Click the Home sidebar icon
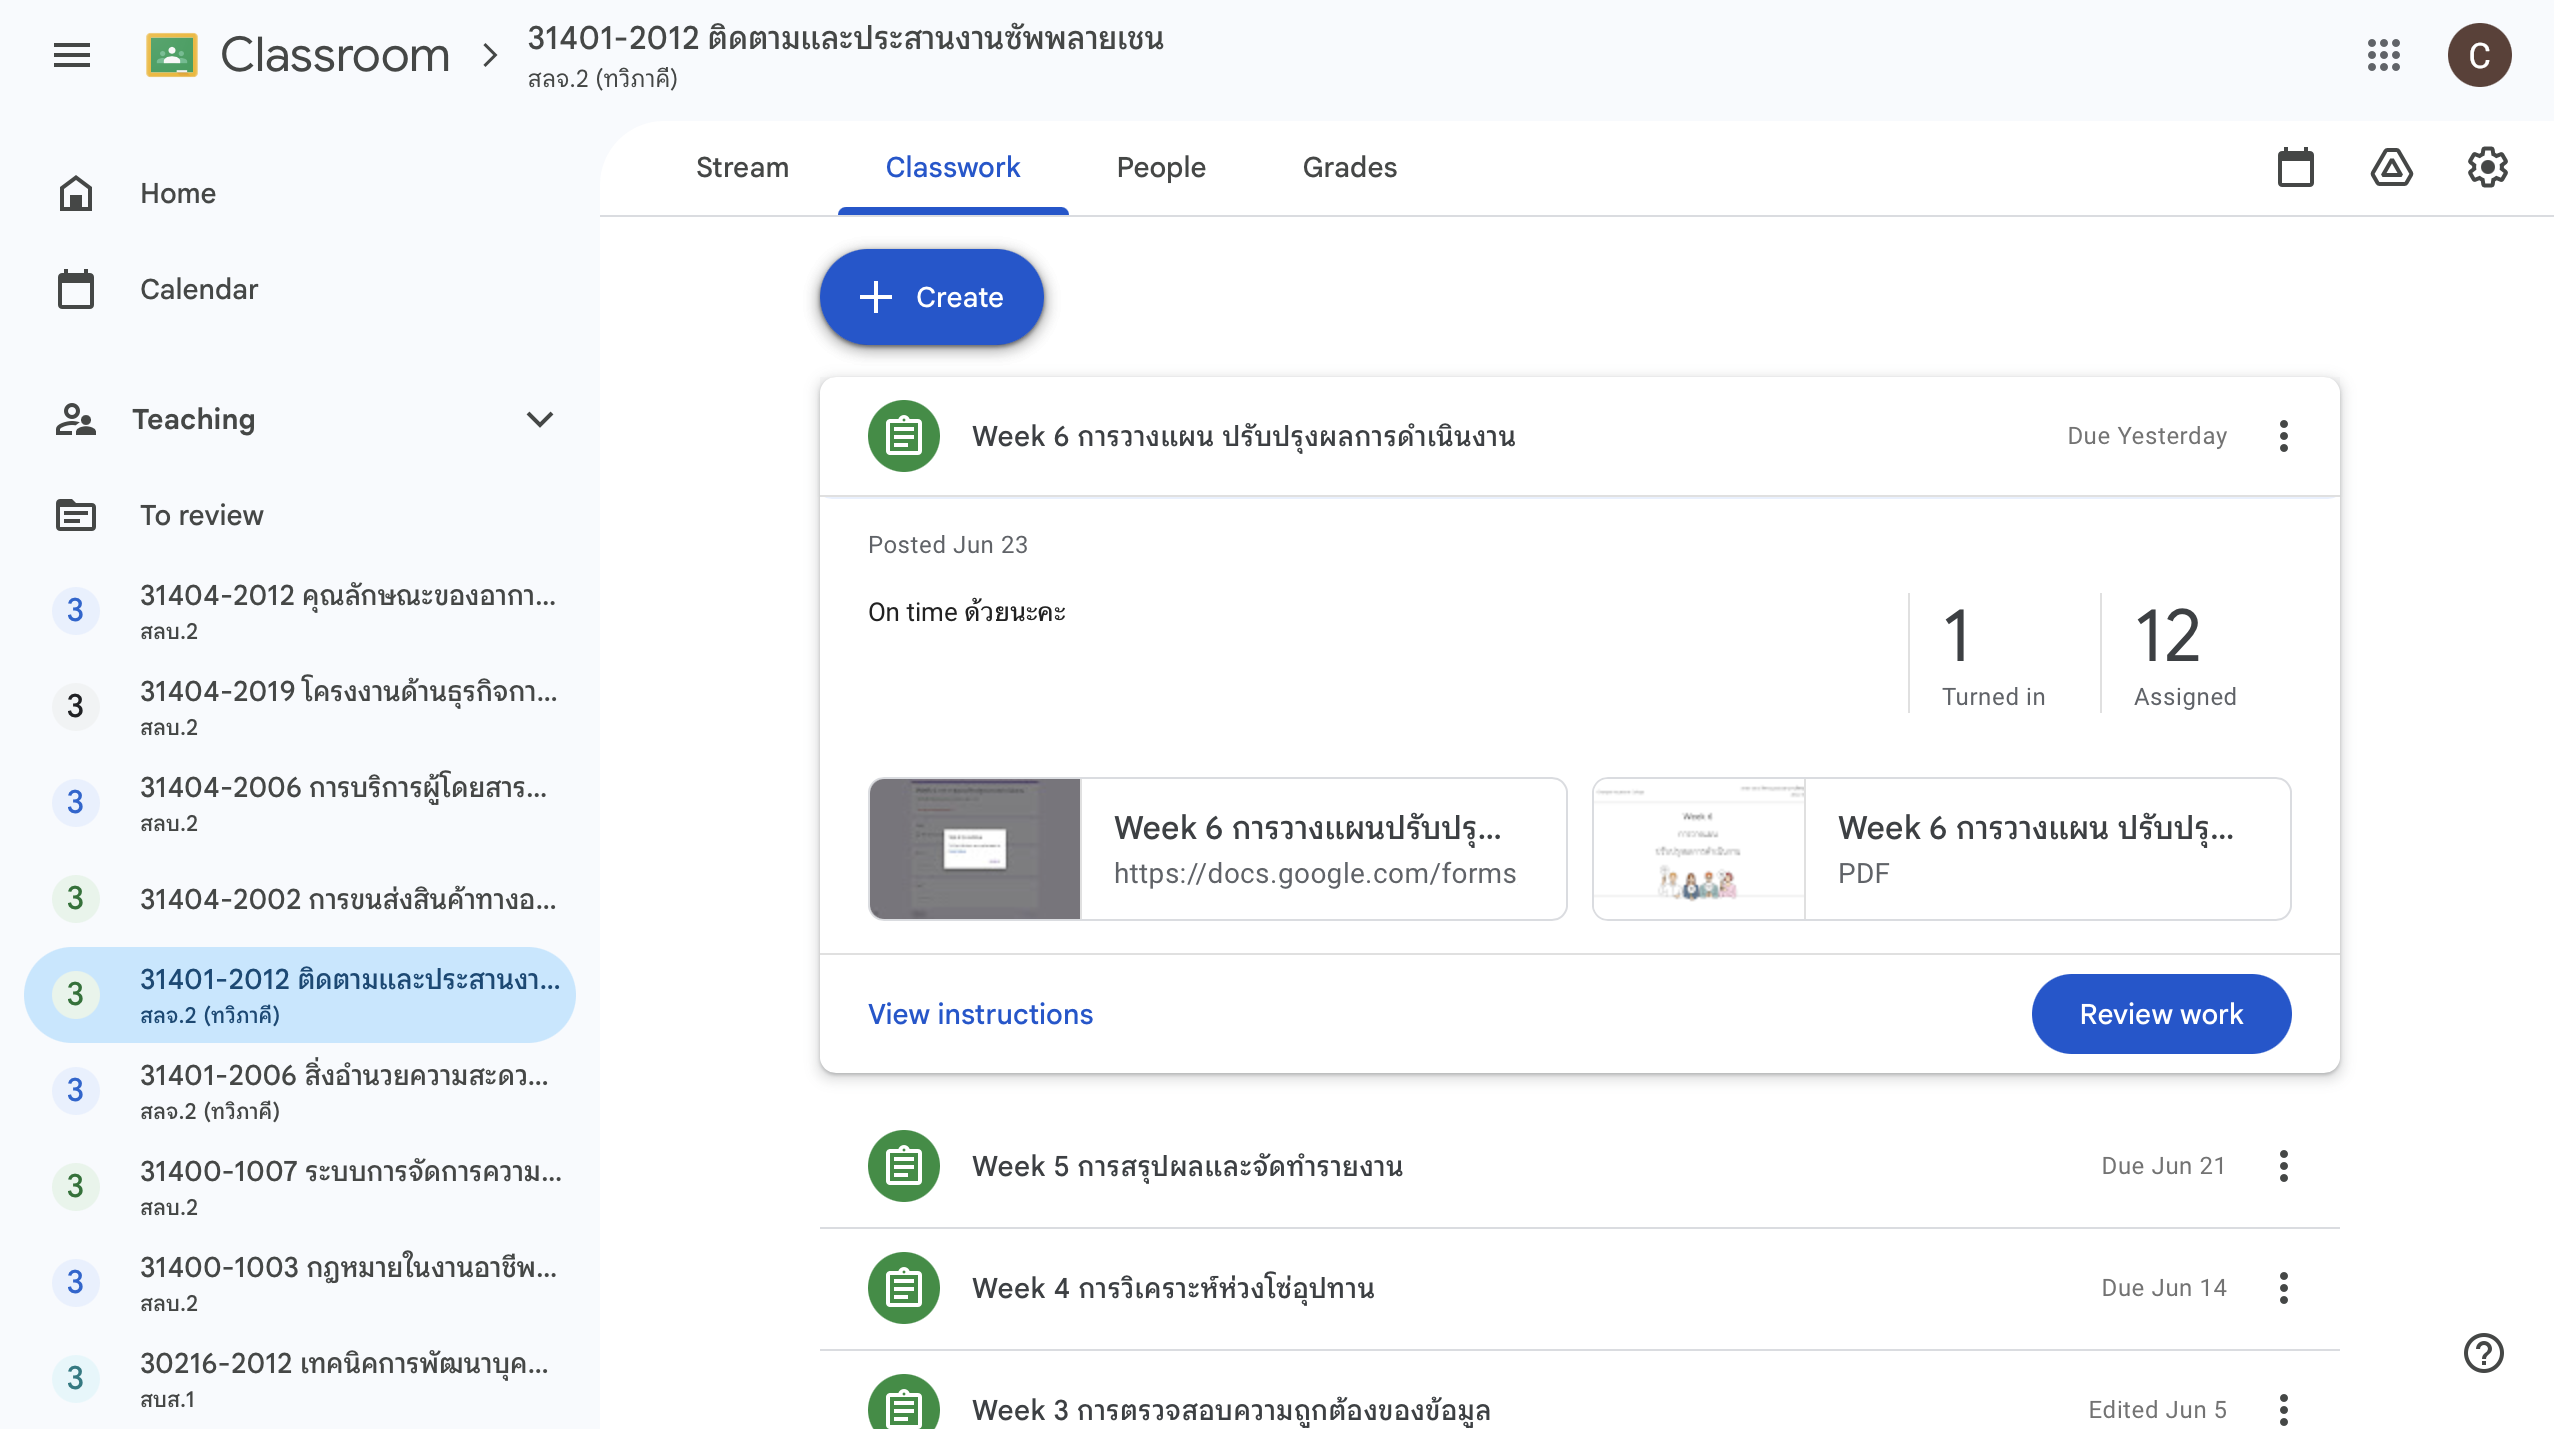 pyautogui.click(x=76, y=193)
